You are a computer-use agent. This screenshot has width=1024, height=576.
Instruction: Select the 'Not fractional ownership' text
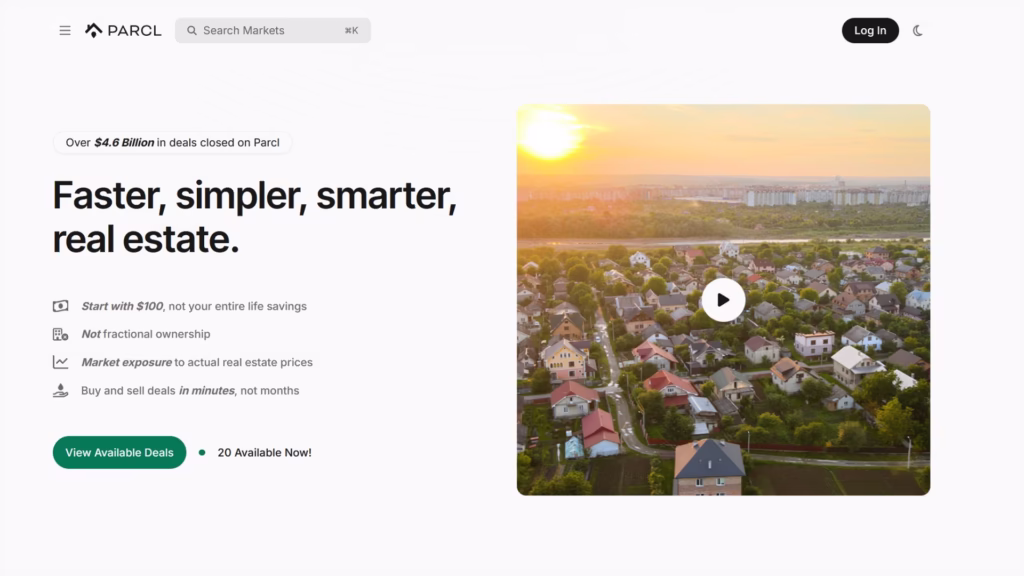(x=146, y=335)
